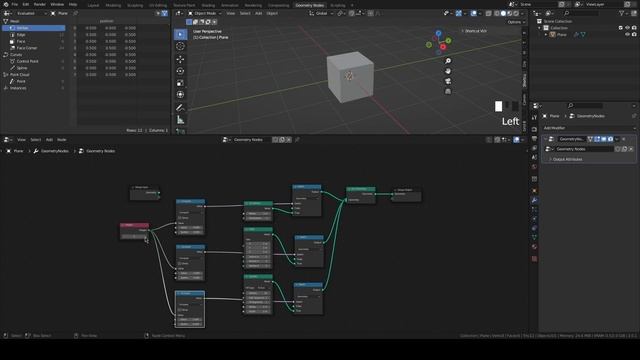This screenshot has height=360, width=640.
Task: Open the Modifiers wrench properties tab
Action: click(x=534, y=200)
